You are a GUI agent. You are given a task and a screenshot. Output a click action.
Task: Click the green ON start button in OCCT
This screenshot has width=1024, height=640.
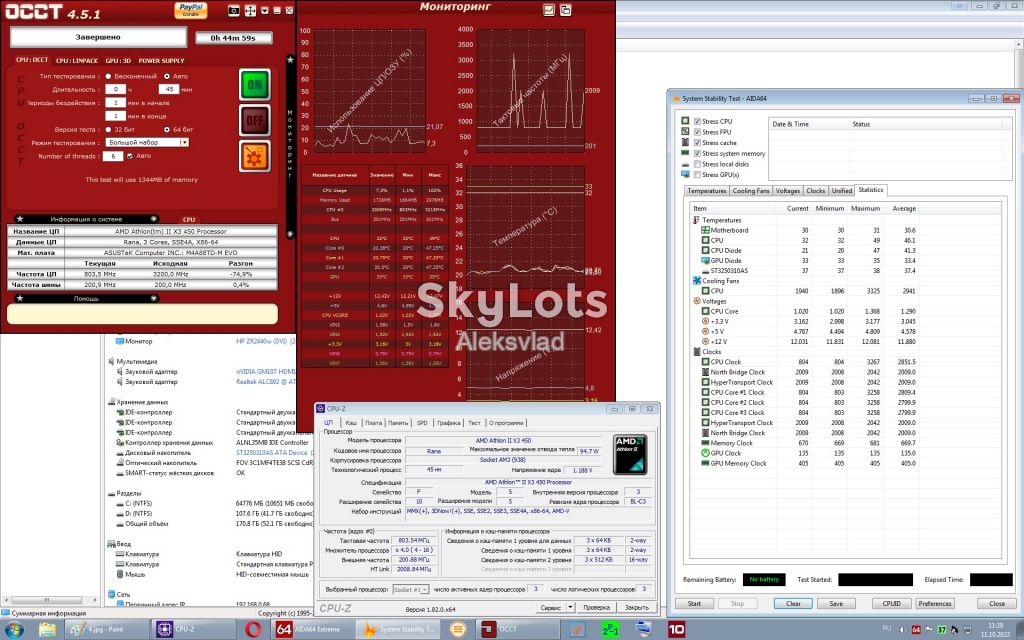255,84
